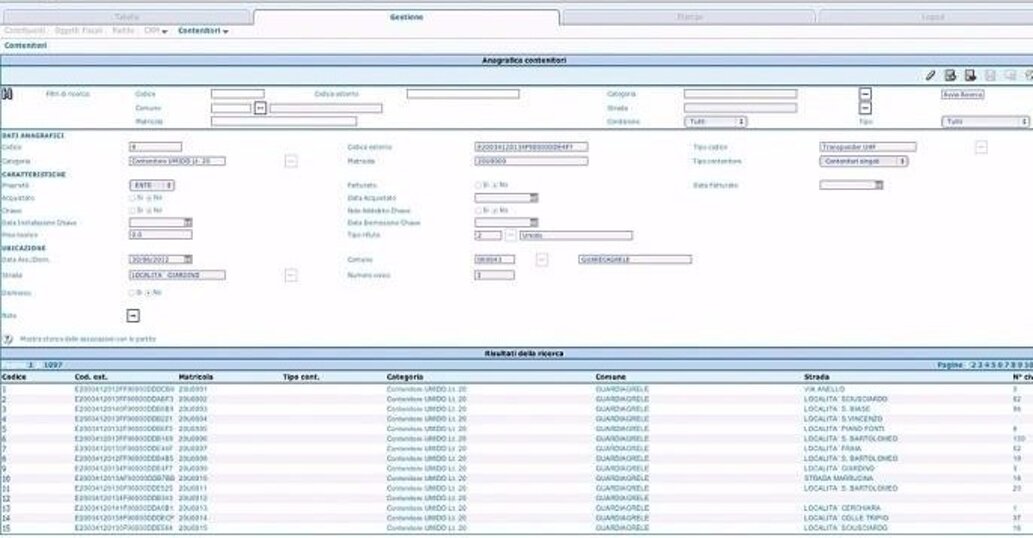The height and width of the screenshot is (538, 1033).
Task: Click the lookup button next to Strada field
Action: point(290,275)
